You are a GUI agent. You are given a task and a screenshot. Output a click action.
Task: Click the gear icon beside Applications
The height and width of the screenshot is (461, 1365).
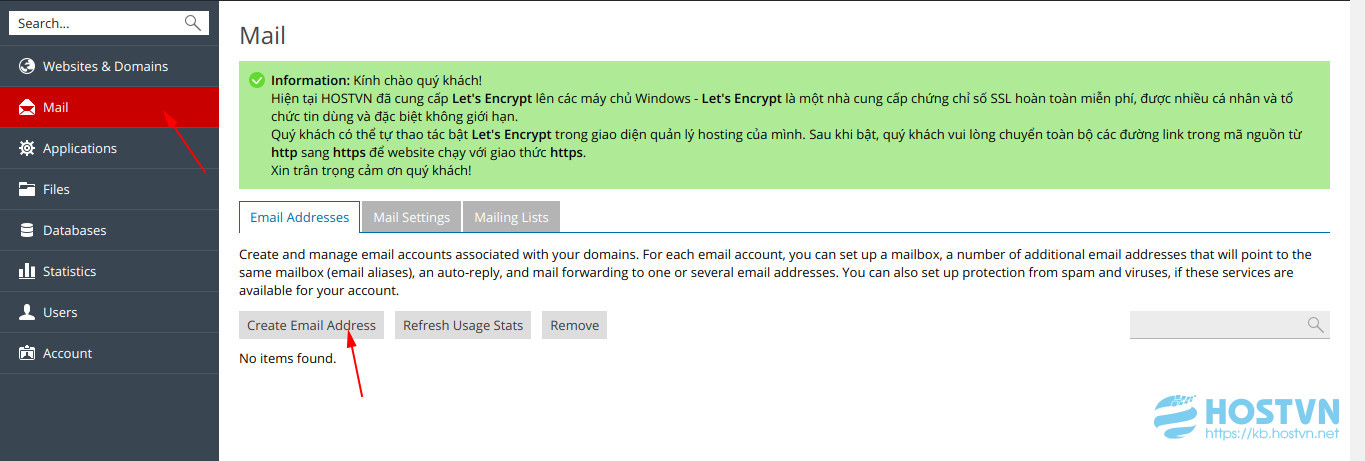click(x=27, y=148)
